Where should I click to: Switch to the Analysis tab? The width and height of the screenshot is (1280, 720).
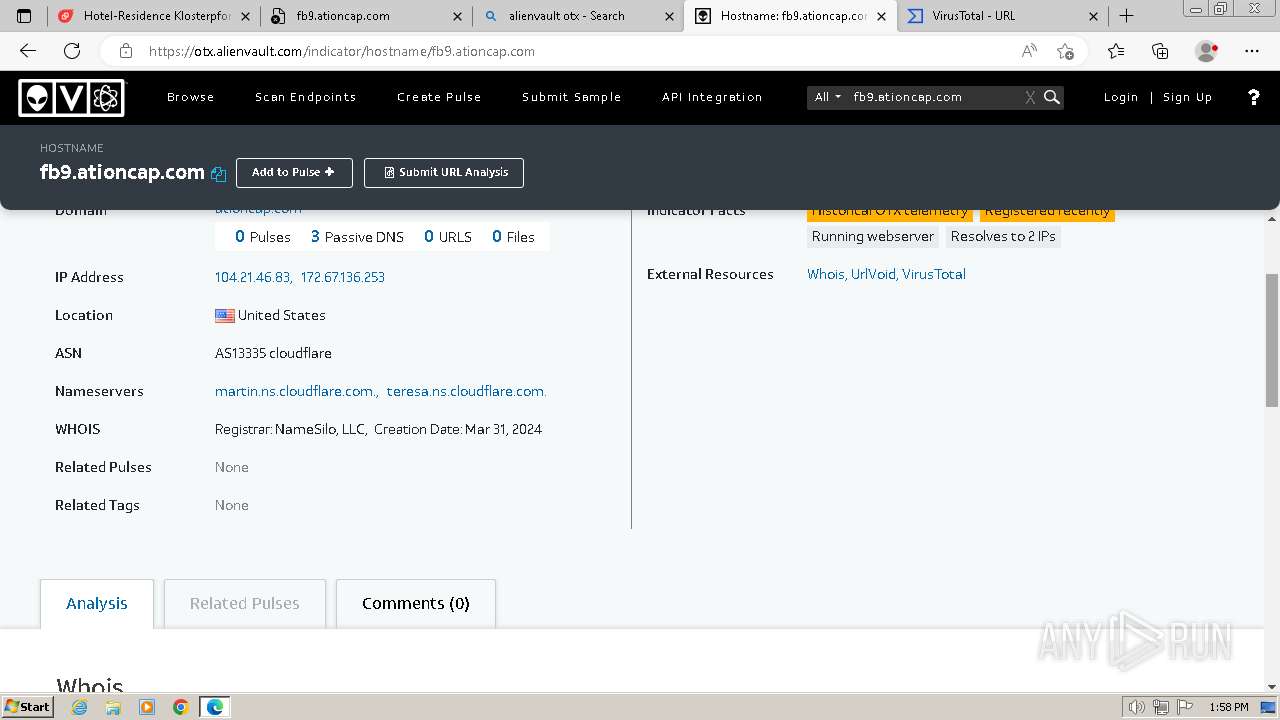(x=97, y=603)
